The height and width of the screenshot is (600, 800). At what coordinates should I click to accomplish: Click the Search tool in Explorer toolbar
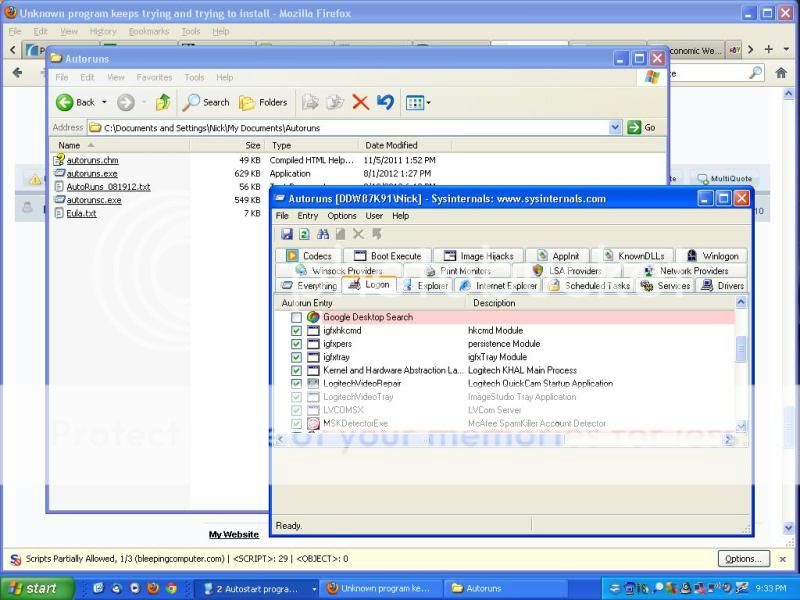(x=206, y=103)
